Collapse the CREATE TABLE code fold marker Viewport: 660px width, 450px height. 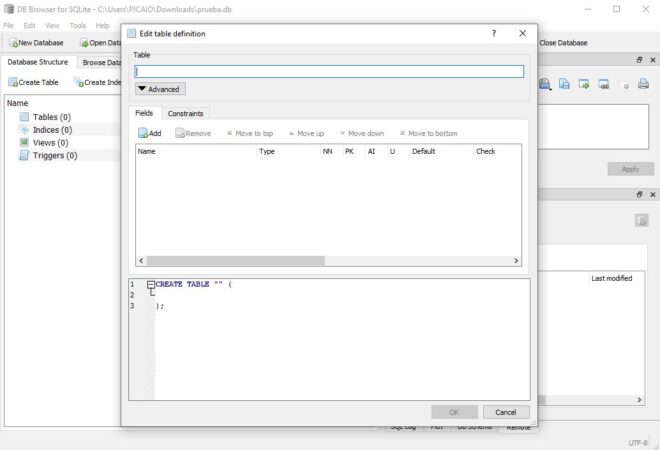pos(151,284)
